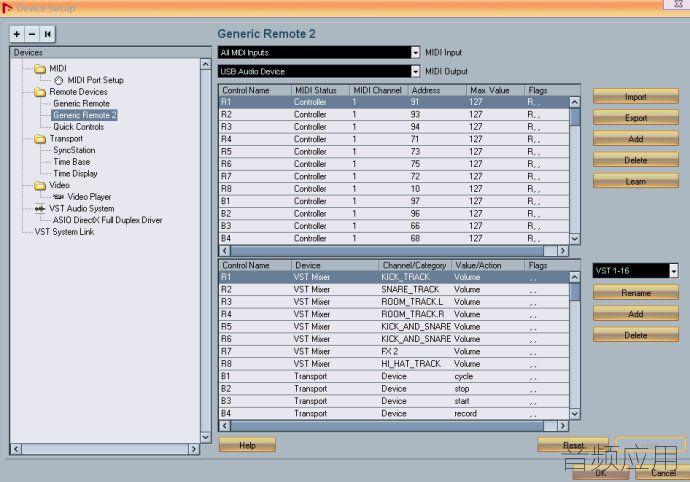690x482 pixels.
Task: Click the reset-to-first device icon
Action: 48,34
